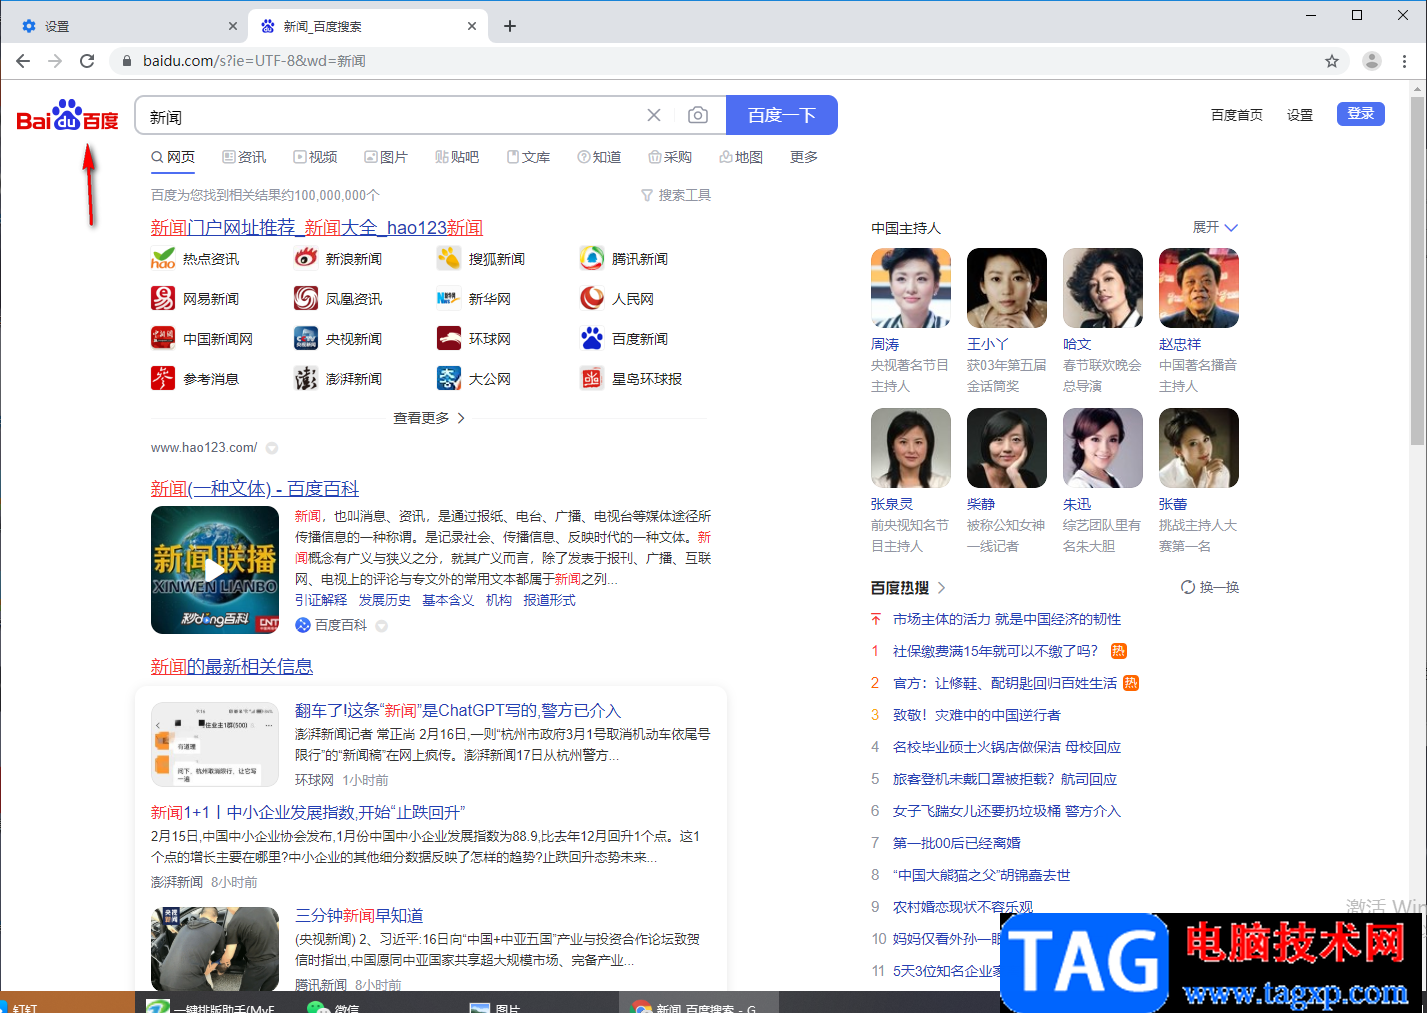Screen dimensions: 1427x1013
Task: Open 央视新闻 site icon
Action: pos(306,338)
